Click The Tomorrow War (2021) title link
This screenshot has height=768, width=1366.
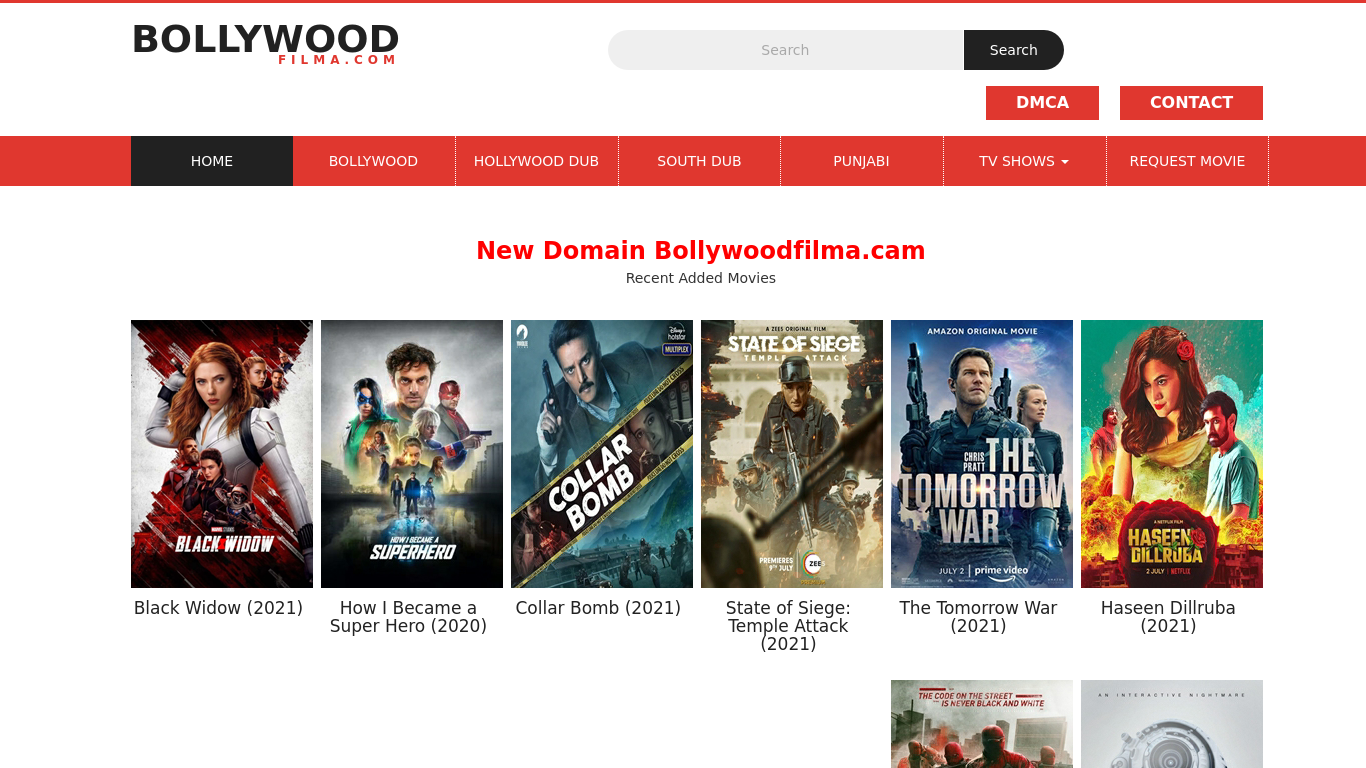[978, 617]
